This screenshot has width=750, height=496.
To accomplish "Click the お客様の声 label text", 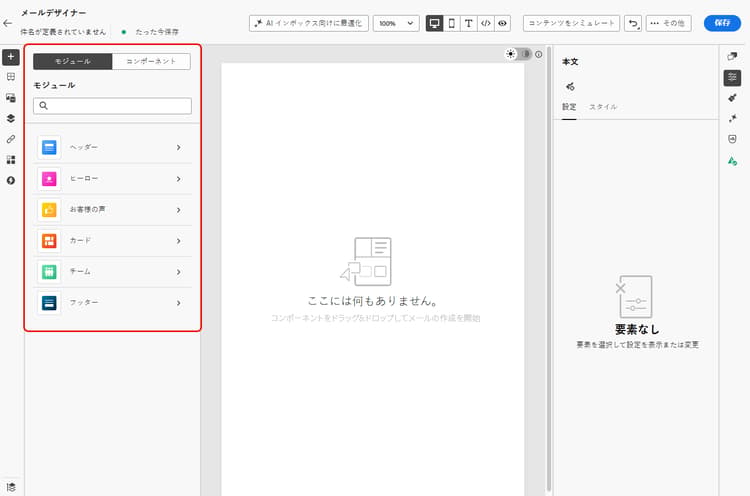I will pos(88,209).
